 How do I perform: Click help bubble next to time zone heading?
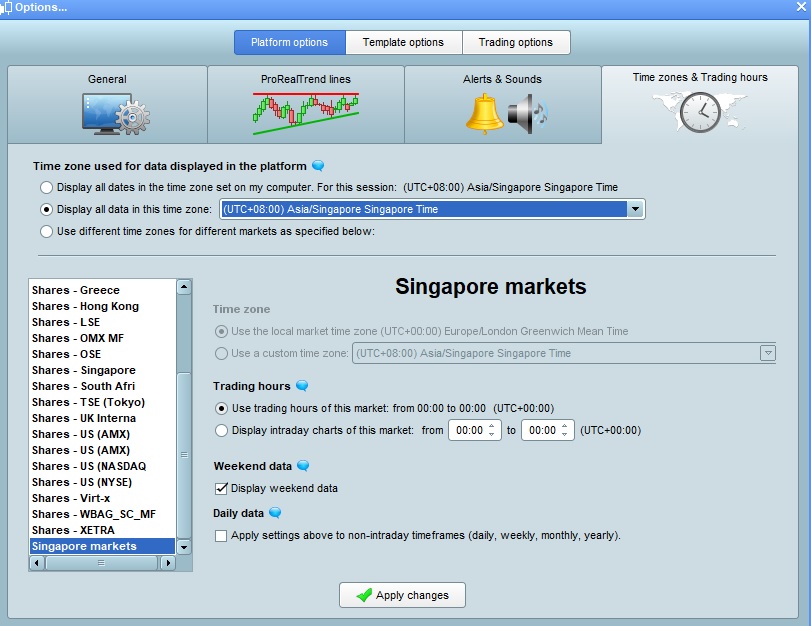tap(318, 166)
